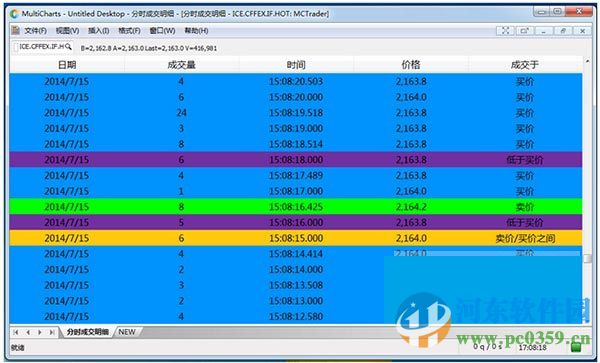This screenshot has height=363, width=600.
Task: Select time cell 15:08:13.000
Action: [x=296, y=301]
